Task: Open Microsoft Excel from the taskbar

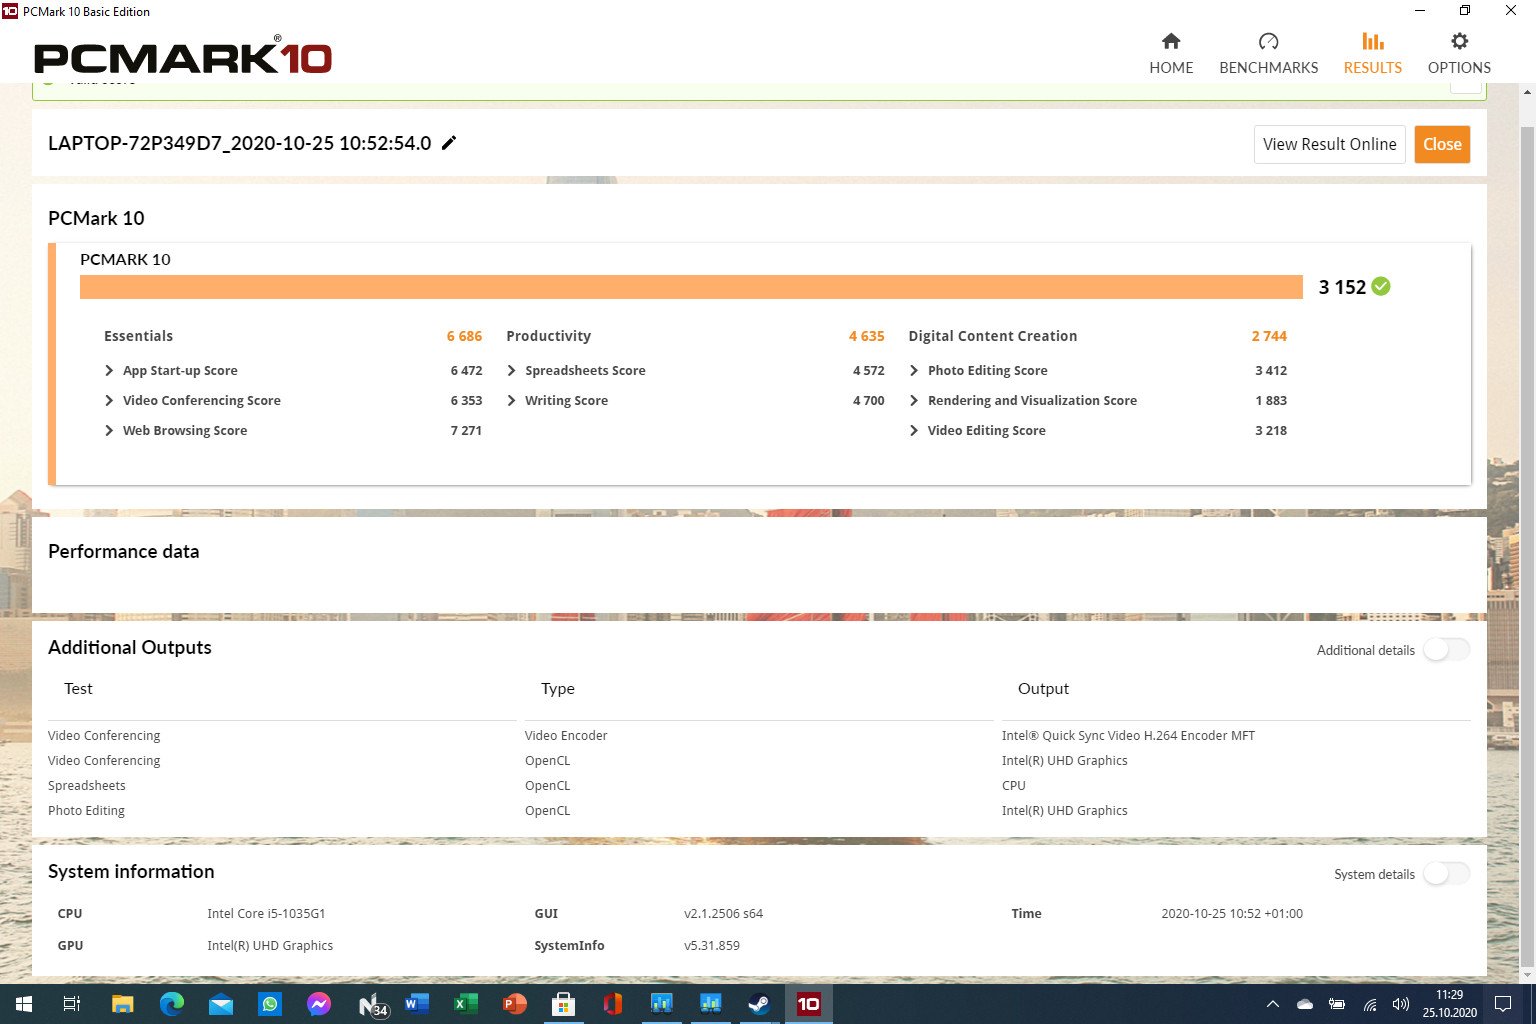Action: (x=466, y=1004)
